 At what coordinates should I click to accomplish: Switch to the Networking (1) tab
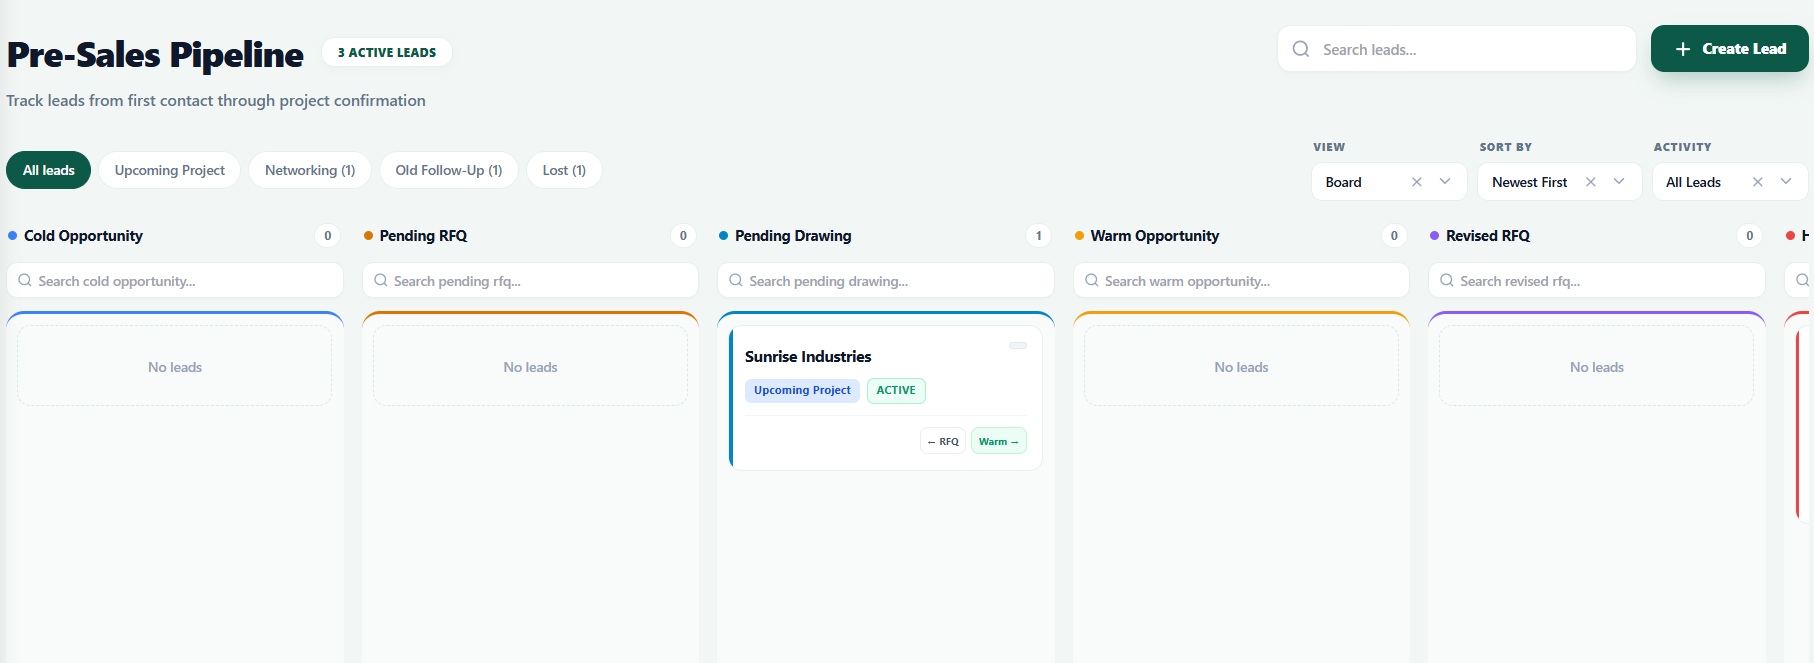coord(310,170)
